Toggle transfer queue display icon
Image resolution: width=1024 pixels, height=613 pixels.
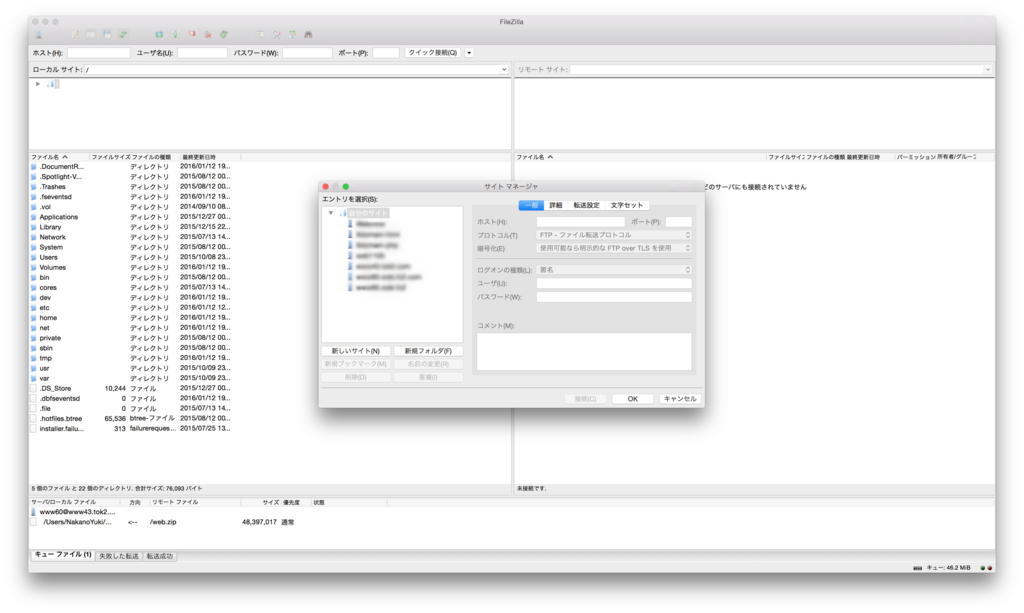123,35
